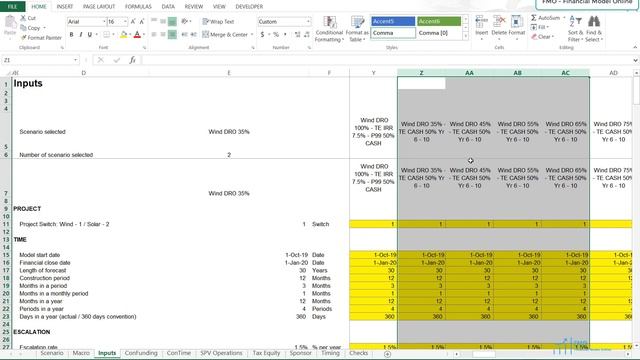Open the Arial font name dropdown
The image size is (640, 360).
pos(104,22)
